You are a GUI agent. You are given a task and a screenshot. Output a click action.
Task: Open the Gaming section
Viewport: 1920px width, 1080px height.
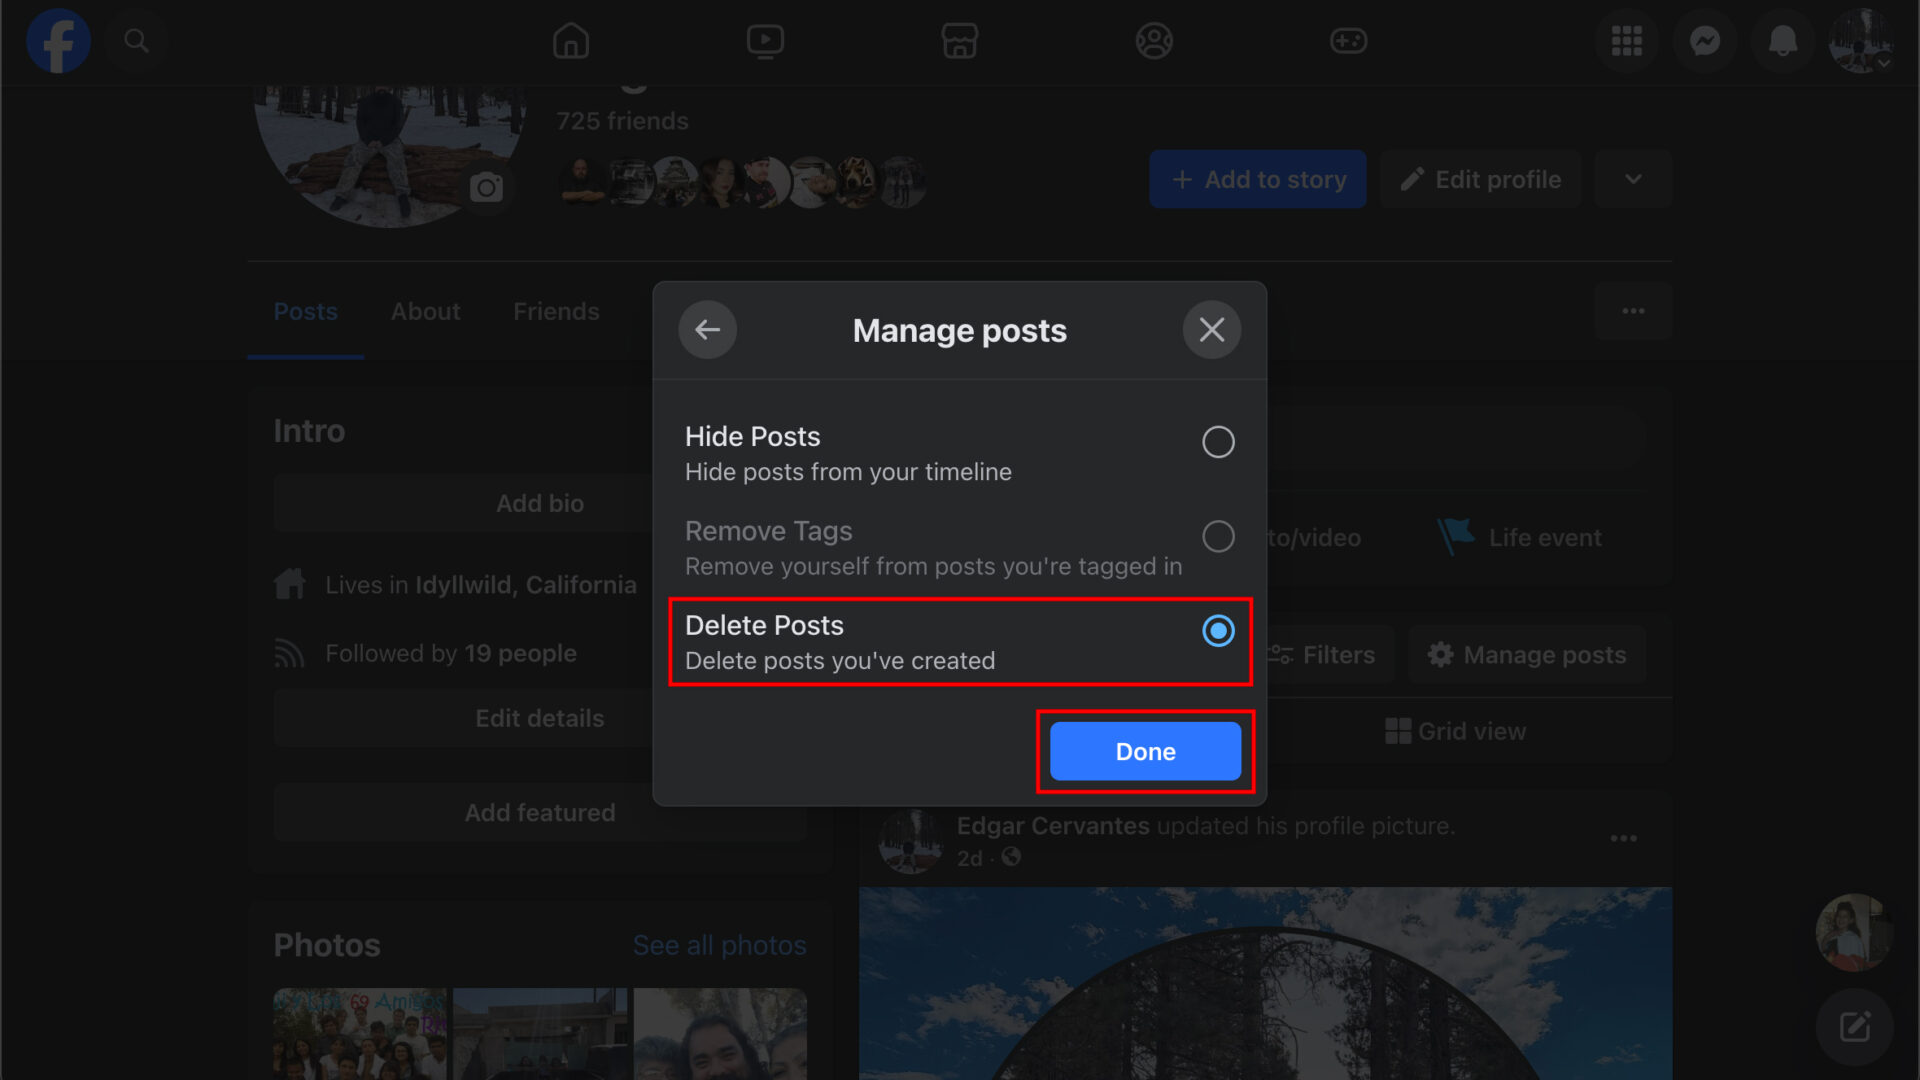point(1348,41)
